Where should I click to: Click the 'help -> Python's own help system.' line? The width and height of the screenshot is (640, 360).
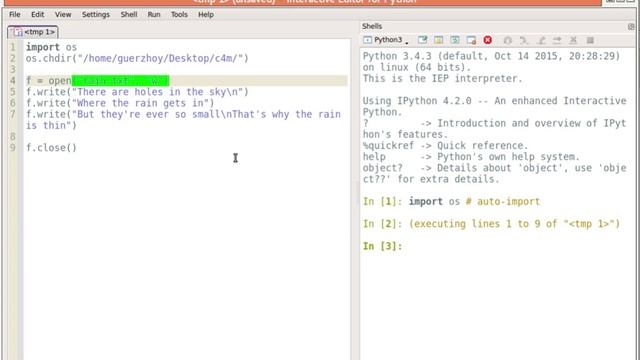471,157
